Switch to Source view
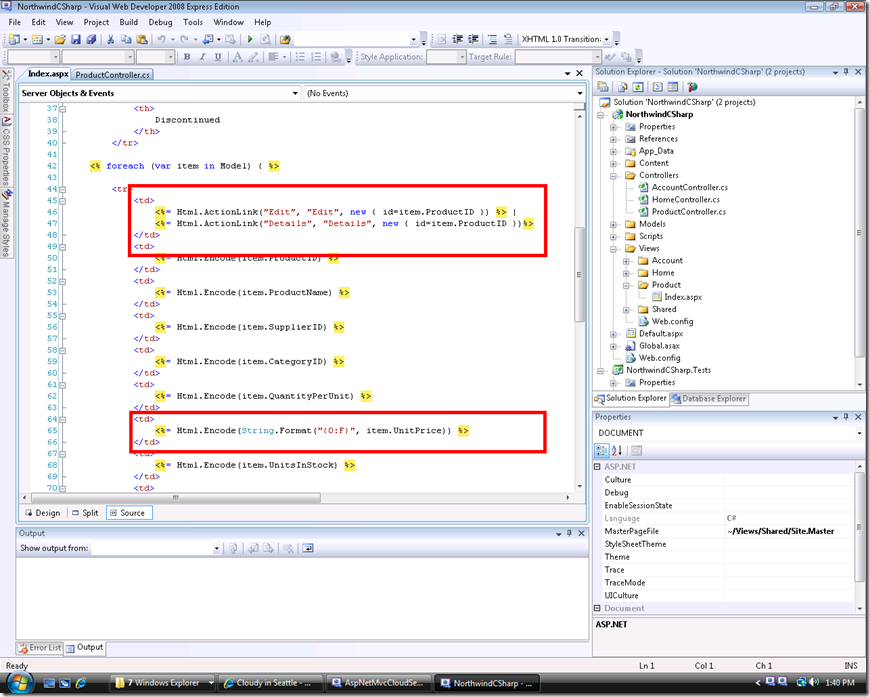Image resolution: width=870 pixels, height=697 pixels. pos(128,513)
